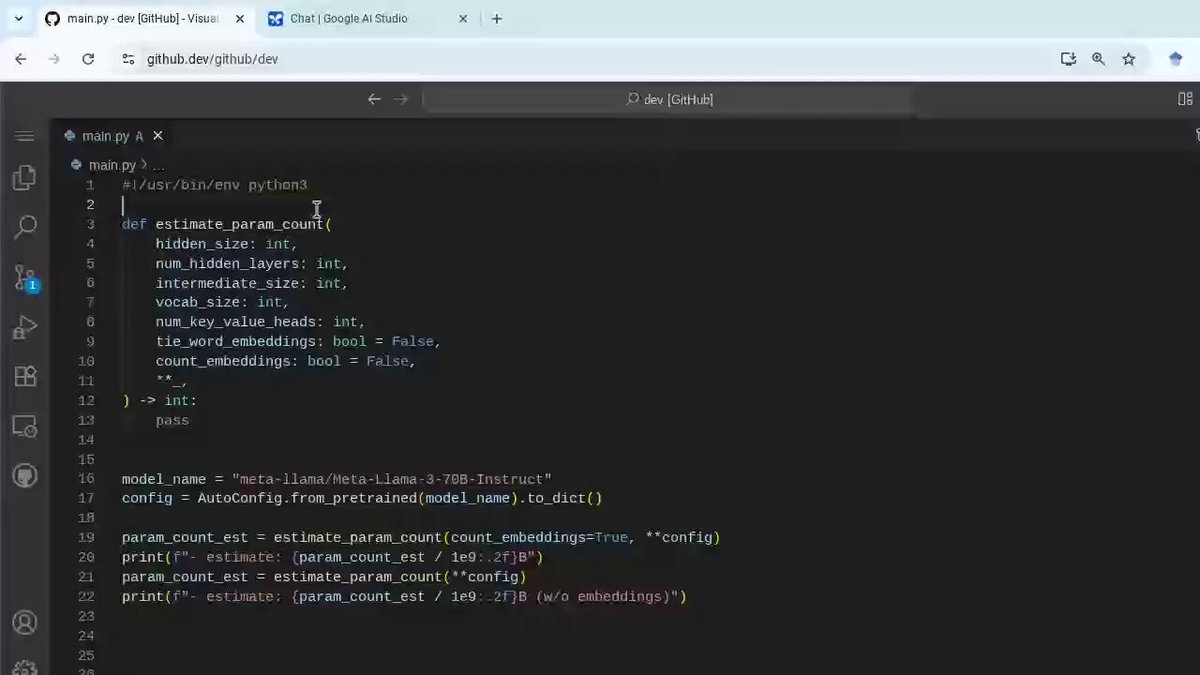Click the 'pass' statement on line 13
Image resolution: width=1200 pixels, height=675 pixels.
172,421
